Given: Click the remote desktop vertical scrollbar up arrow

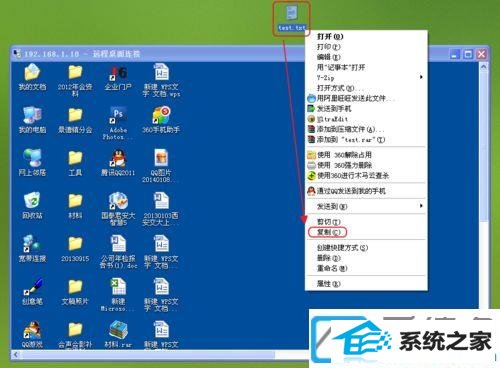Looking at the screenshot, I should 484,67.
